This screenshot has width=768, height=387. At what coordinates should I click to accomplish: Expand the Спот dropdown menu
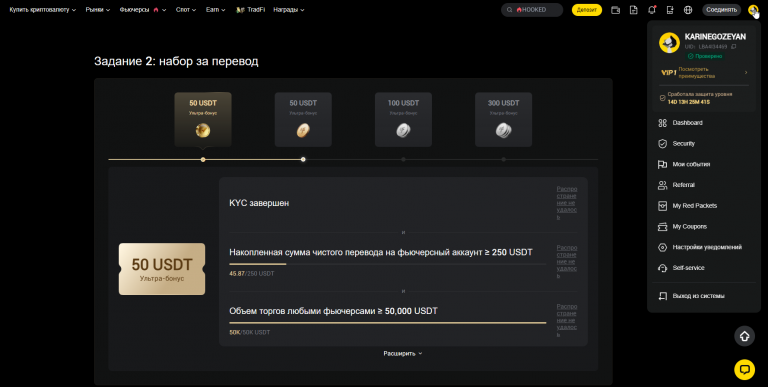[x=186, y=10]
